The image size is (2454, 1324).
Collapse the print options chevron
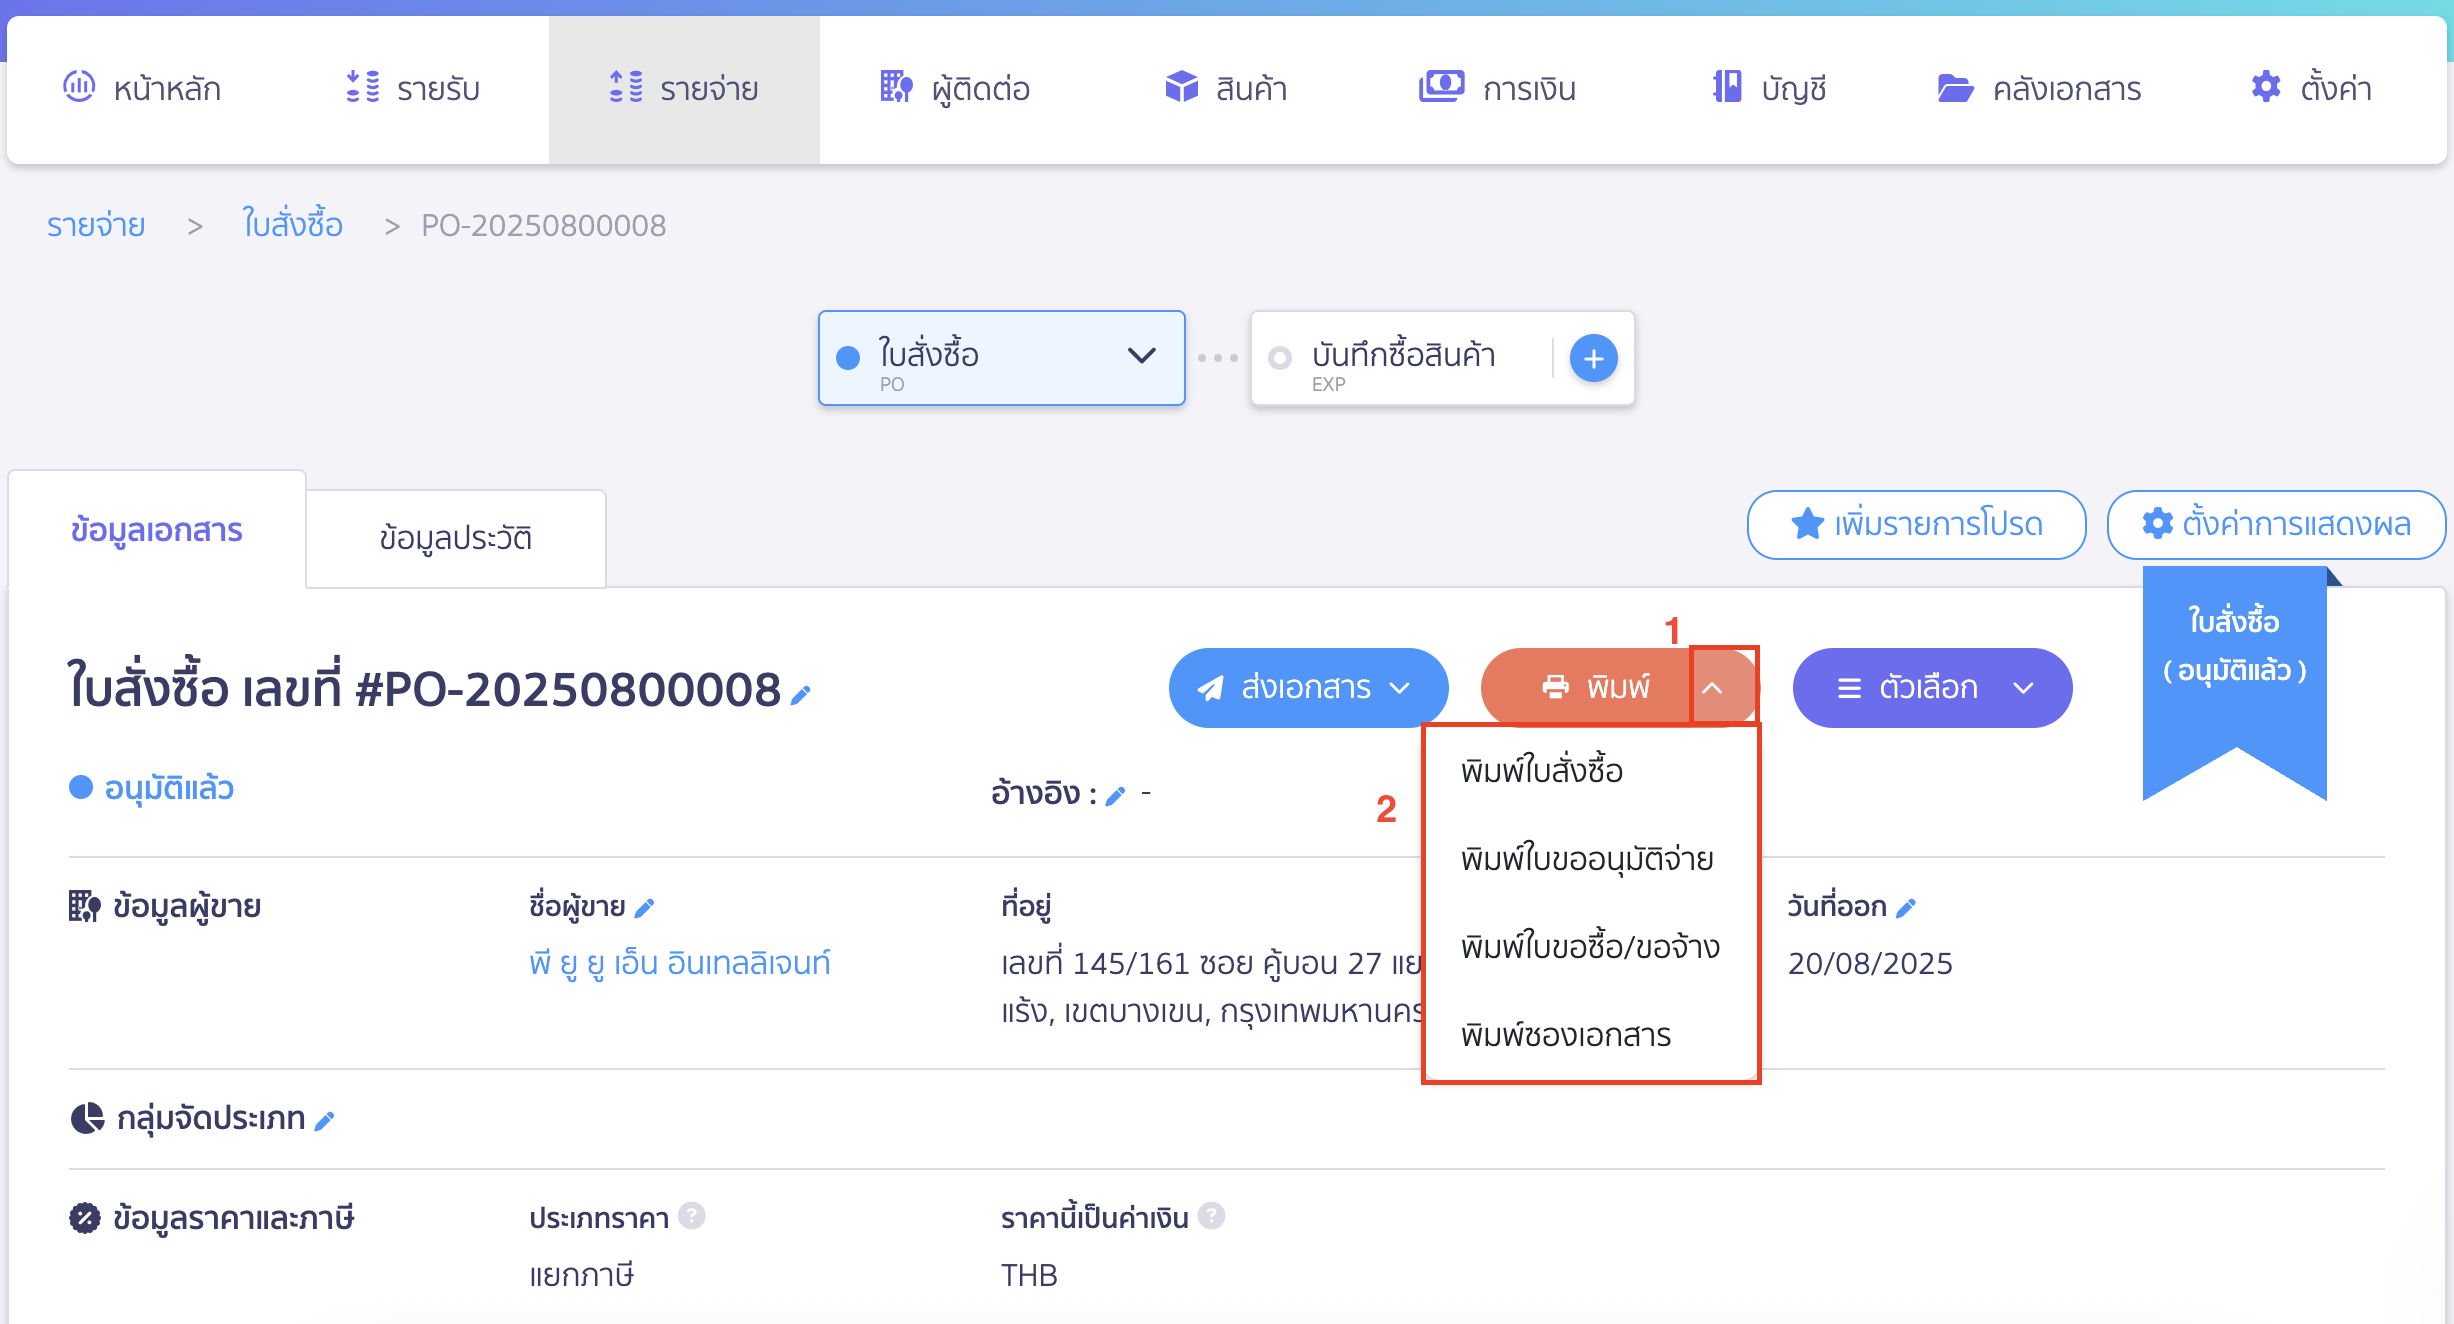point(1713,688)
